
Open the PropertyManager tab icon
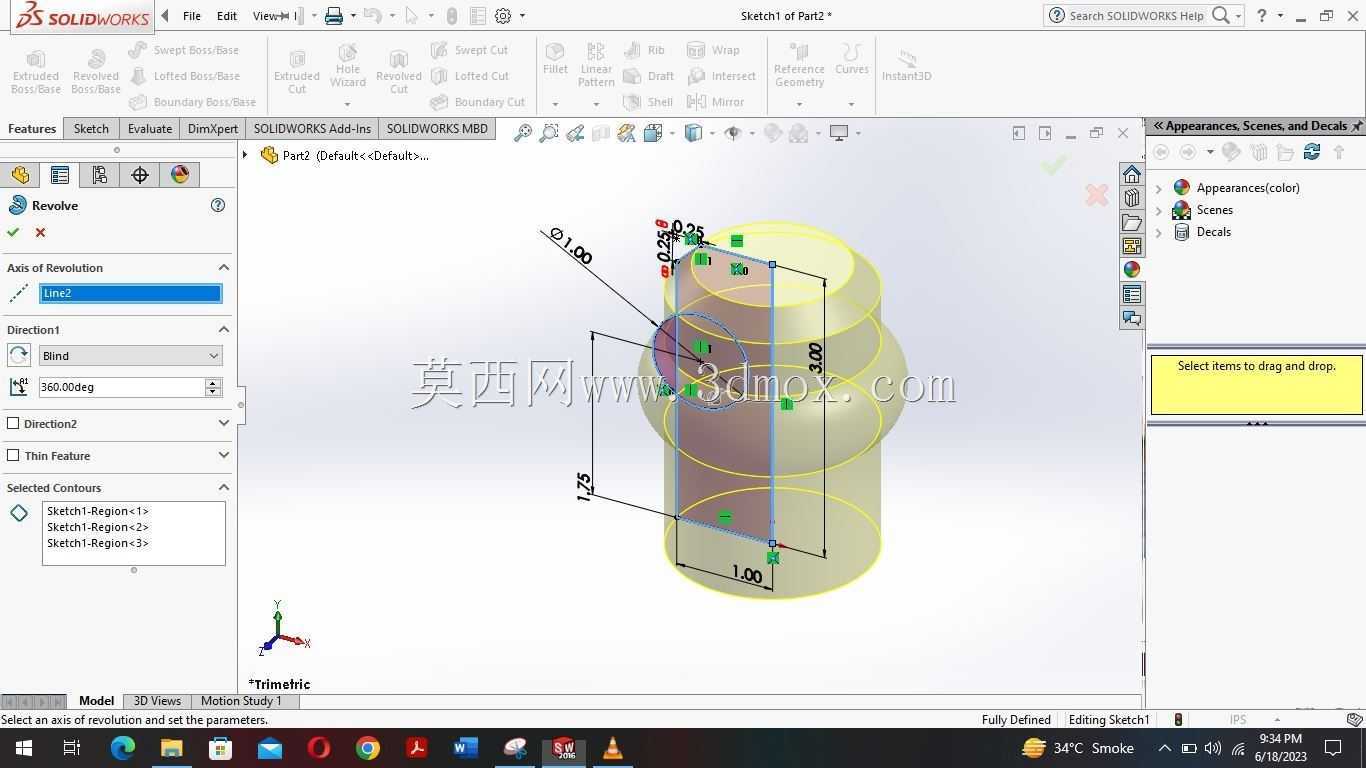click(60, 175)
